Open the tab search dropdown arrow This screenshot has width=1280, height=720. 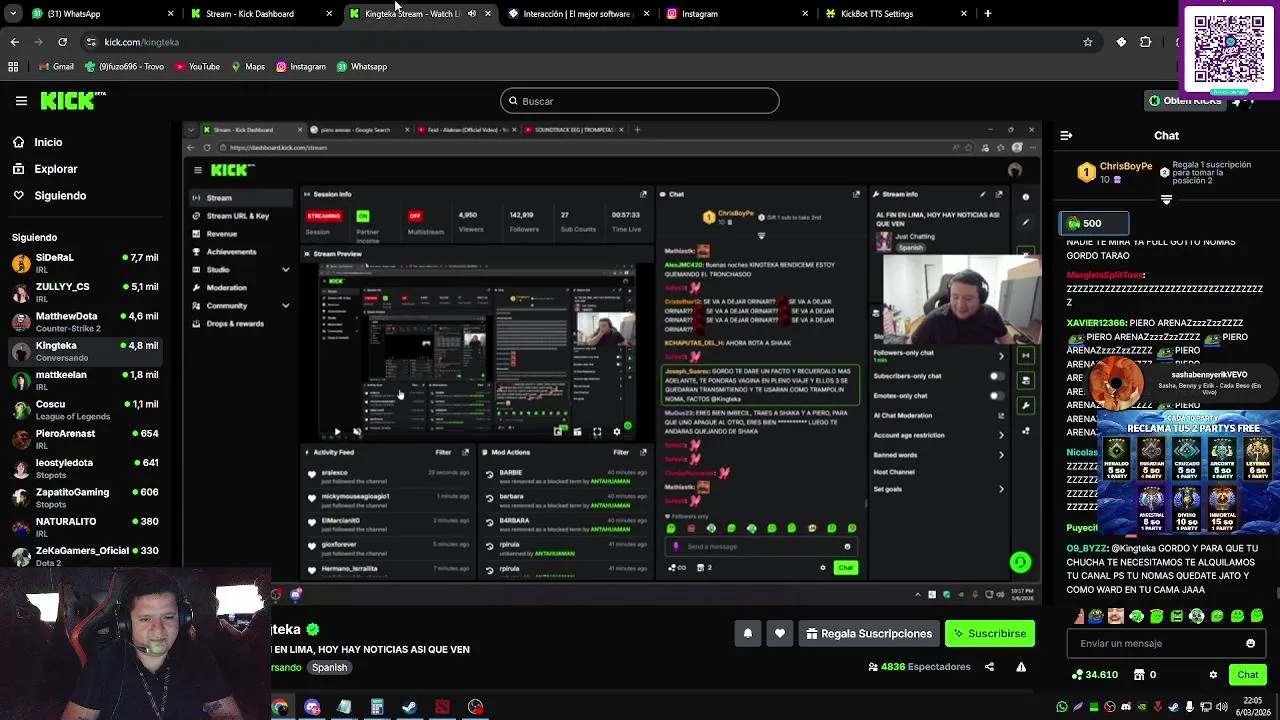point(14,14)
